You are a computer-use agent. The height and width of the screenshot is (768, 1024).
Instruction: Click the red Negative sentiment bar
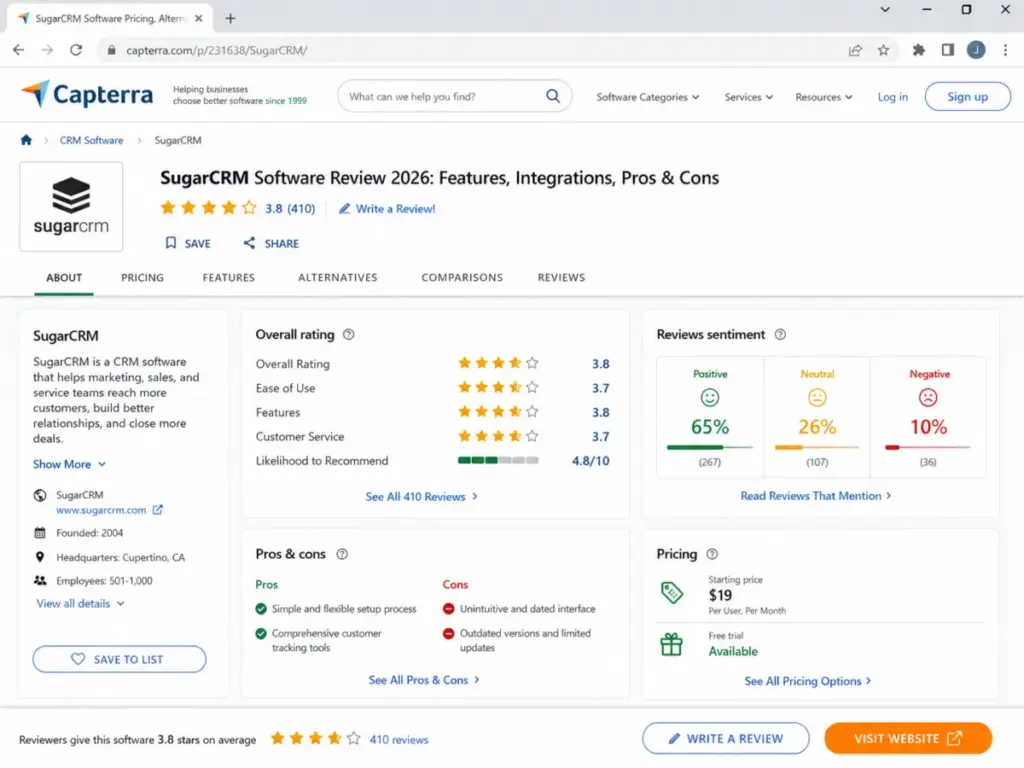pyautogui.click(x=927, y=447)
